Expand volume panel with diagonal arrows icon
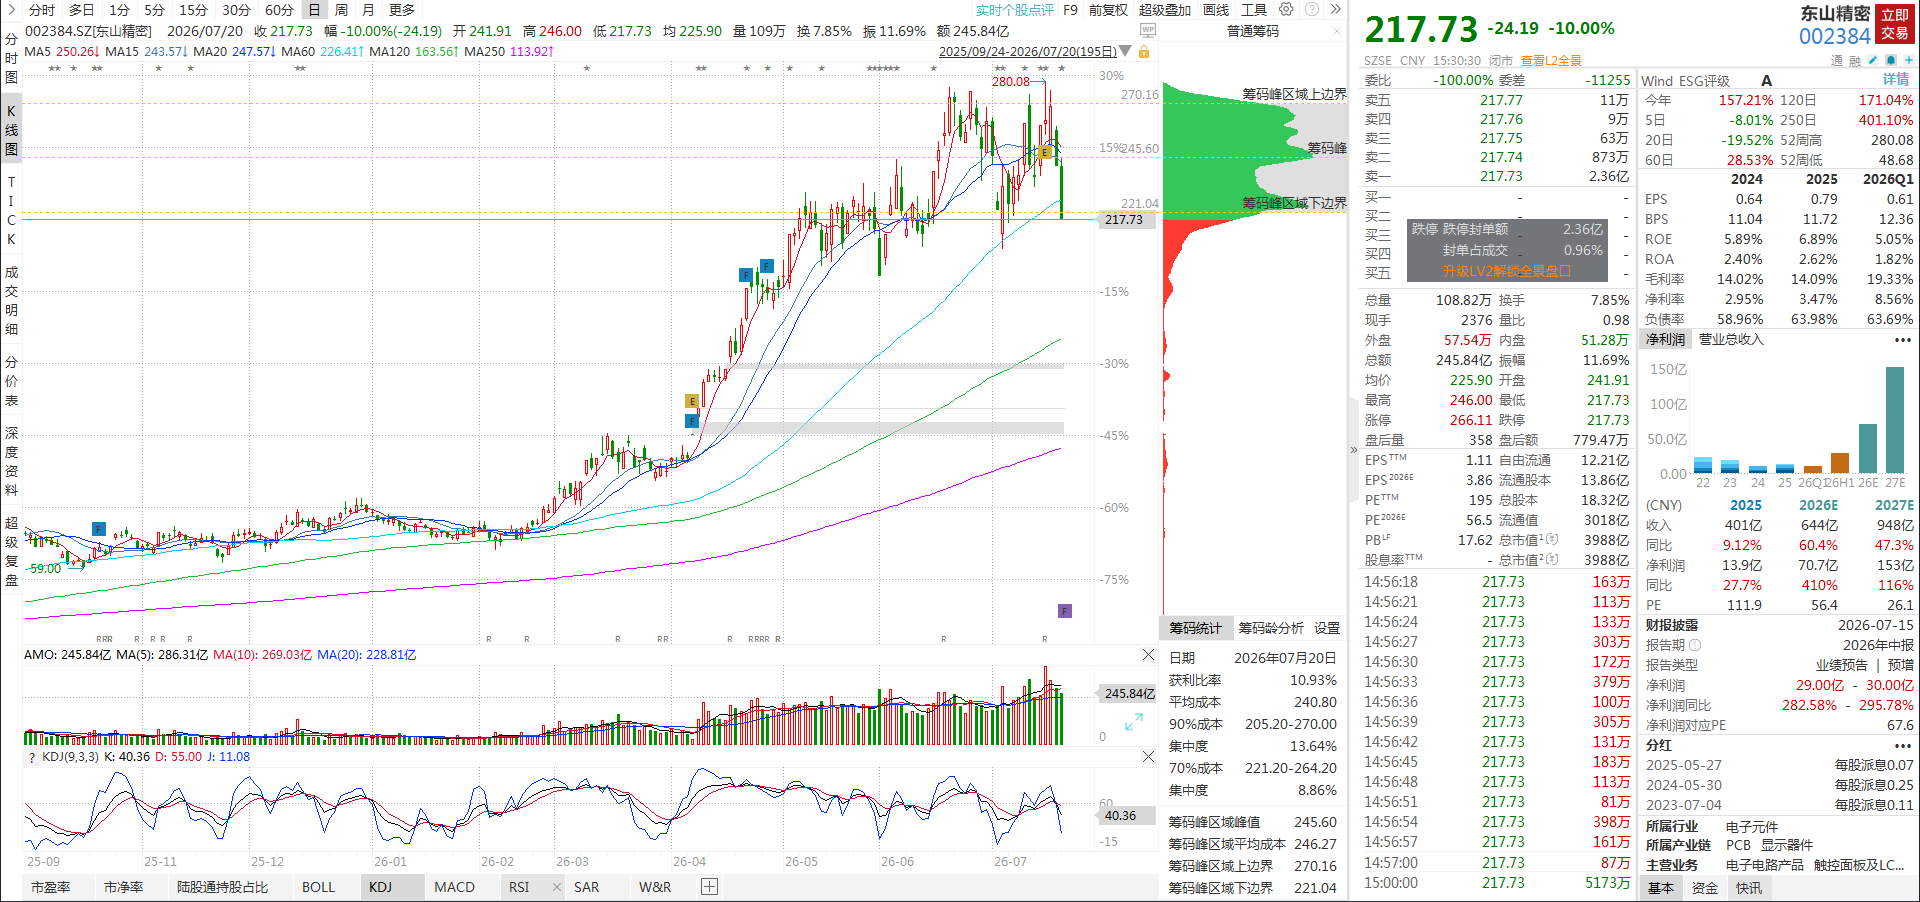 point(1133,722)
